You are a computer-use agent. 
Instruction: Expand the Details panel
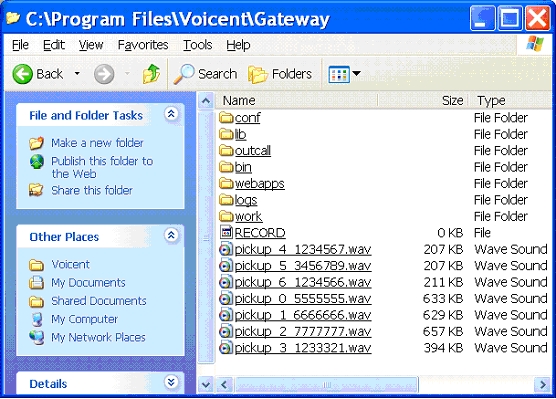point(171,382)
